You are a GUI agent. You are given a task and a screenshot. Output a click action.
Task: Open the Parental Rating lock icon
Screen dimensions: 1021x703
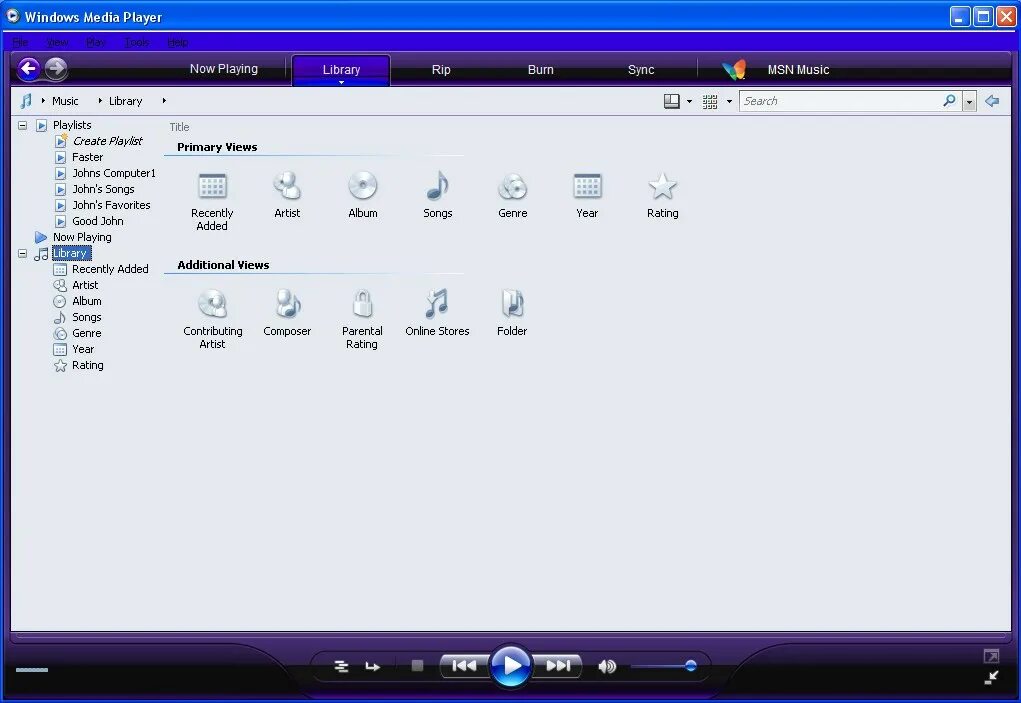[362, 304]
